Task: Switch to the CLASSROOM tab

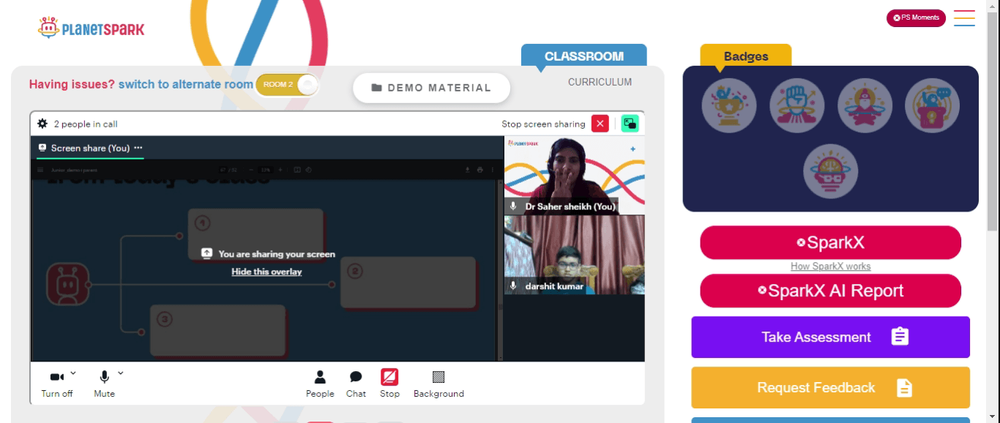Action: coord(584,56)
